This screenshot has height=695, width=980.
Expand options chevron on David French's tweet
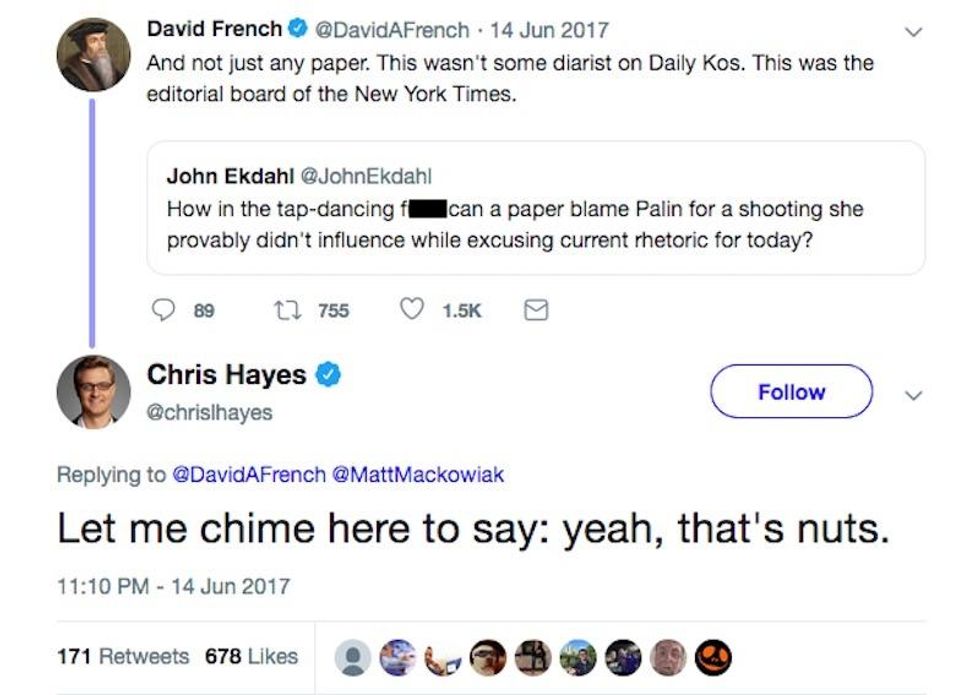(911, 32)
